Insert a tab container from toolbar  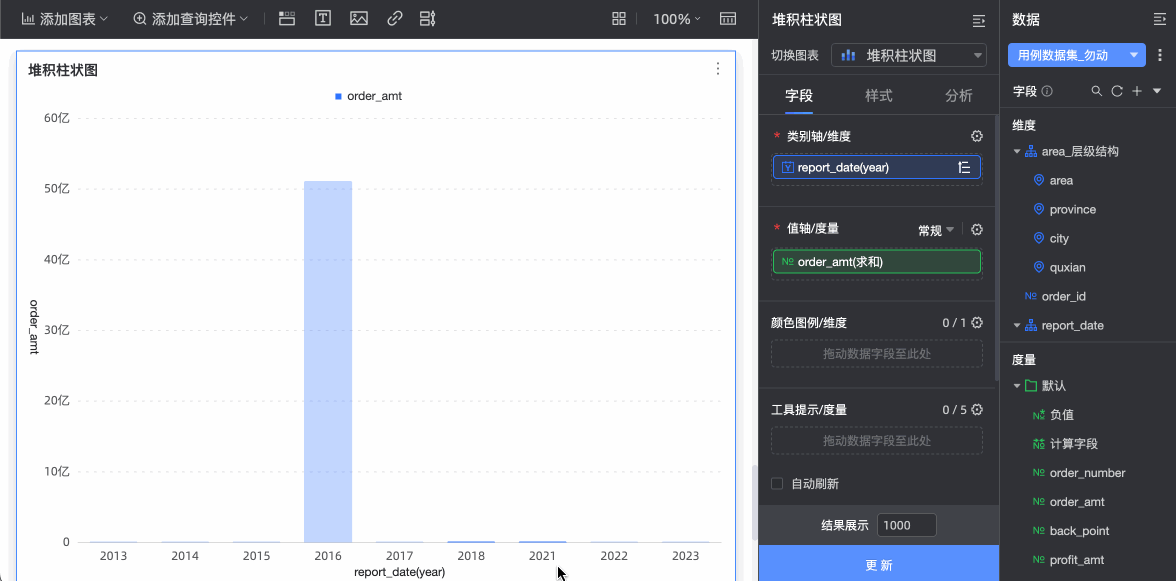[286, 19]
